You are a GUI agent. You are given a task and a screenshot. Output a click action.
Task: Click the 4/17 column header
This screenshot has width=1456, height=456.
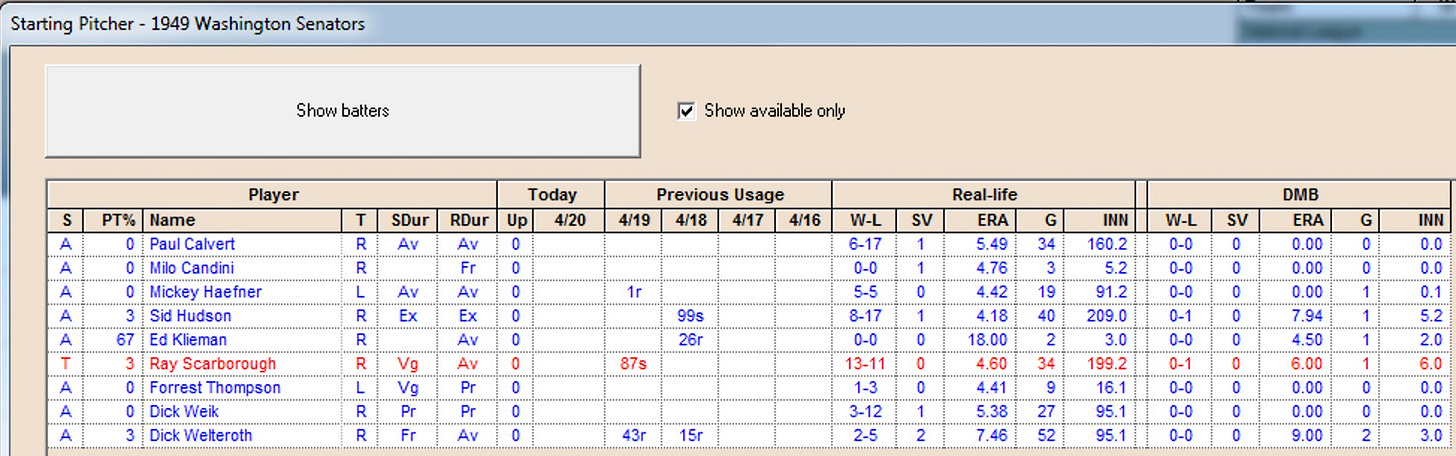tap(746, 220)
